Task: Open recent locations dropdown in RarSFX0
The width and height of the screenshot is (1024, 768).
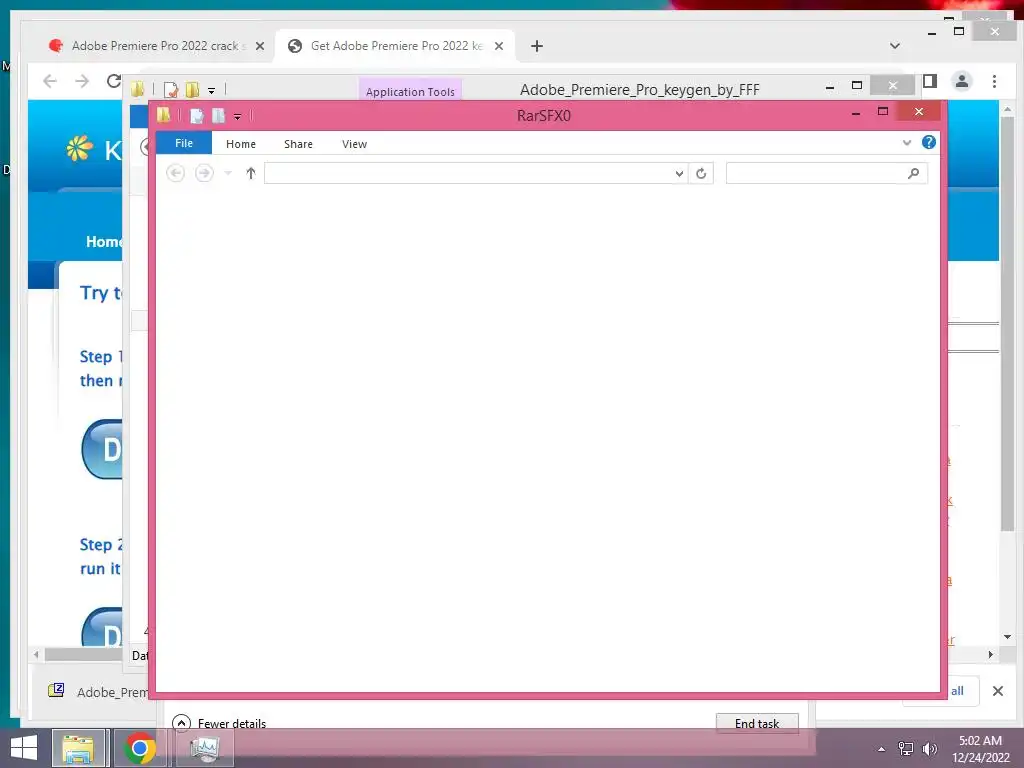Action: tap(228, 173)
